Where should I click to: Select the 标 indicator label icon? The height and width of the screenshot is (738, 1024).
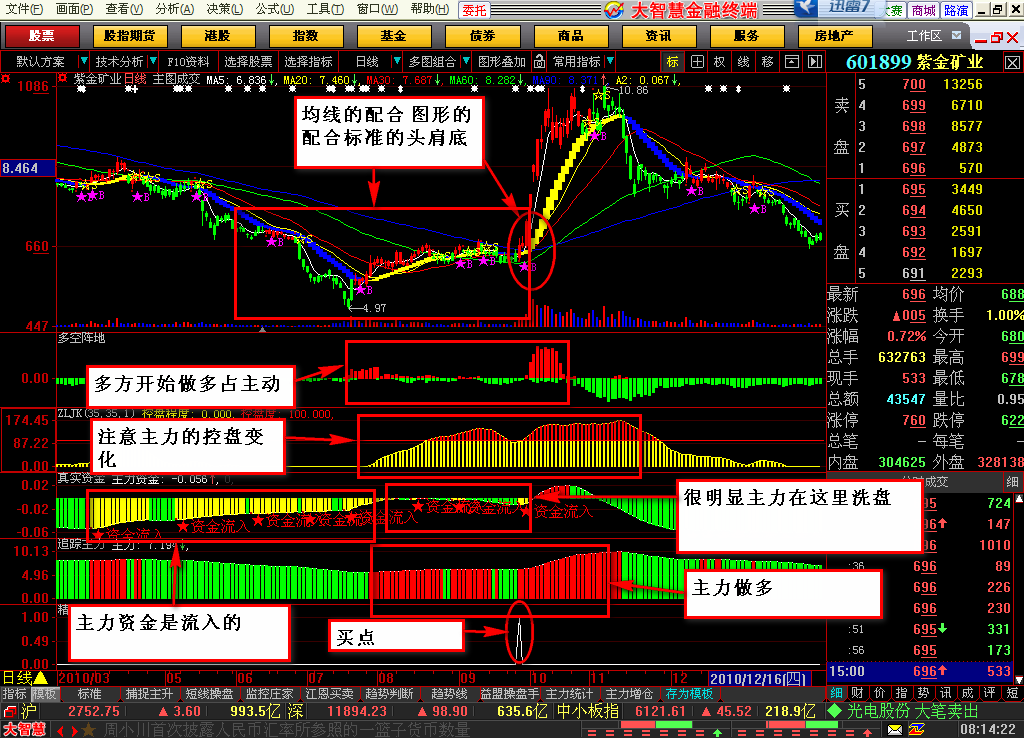tap(670, 61)
